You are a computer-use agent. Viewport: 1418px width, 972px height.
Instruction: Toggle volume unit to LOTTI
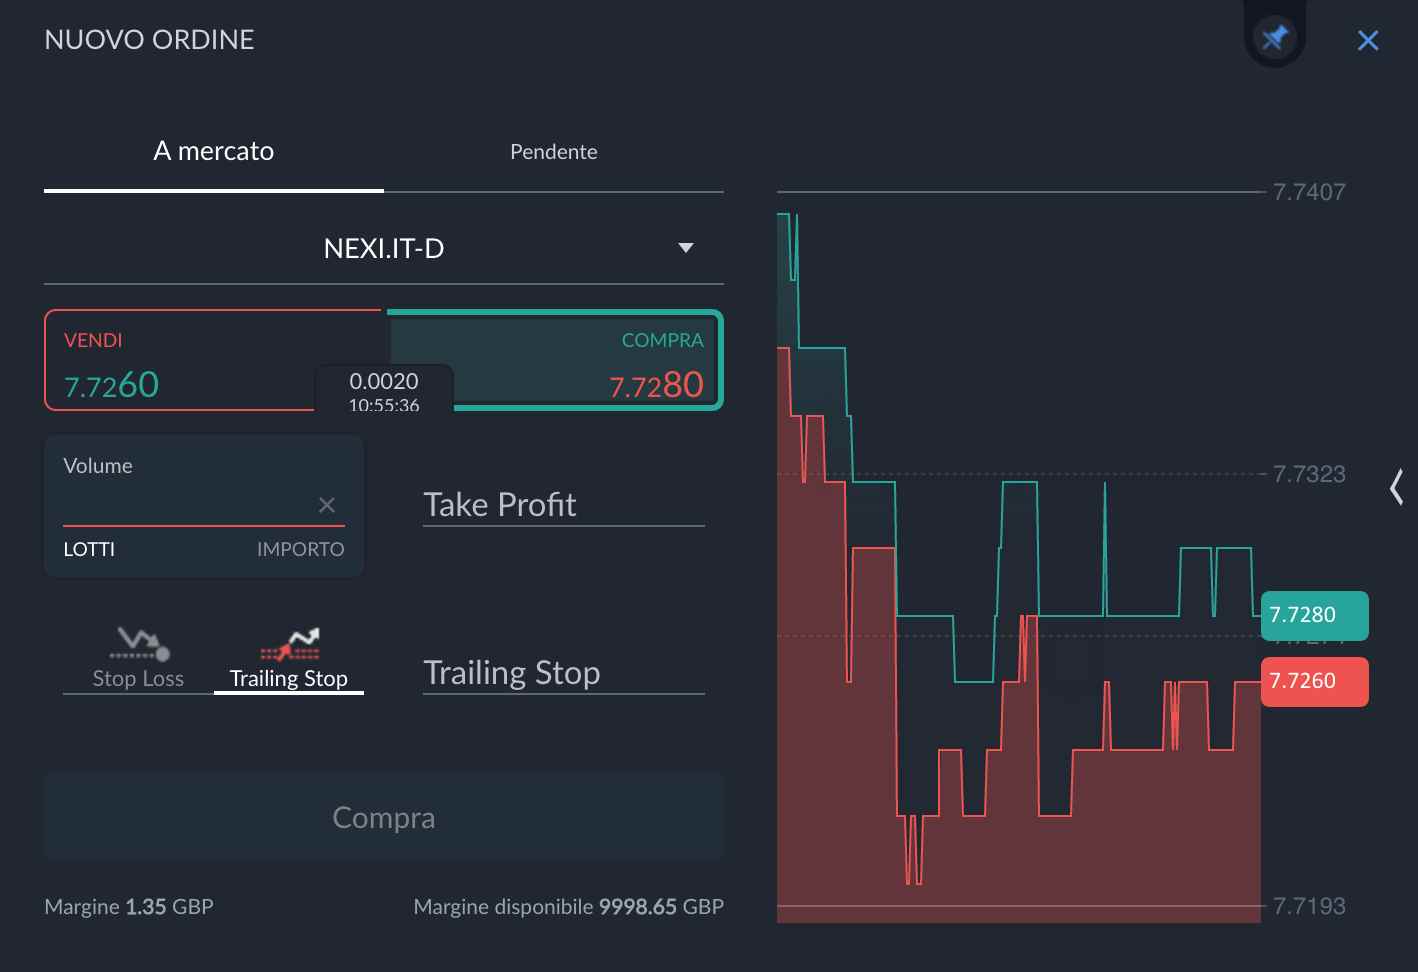click(x=89, y=549)
